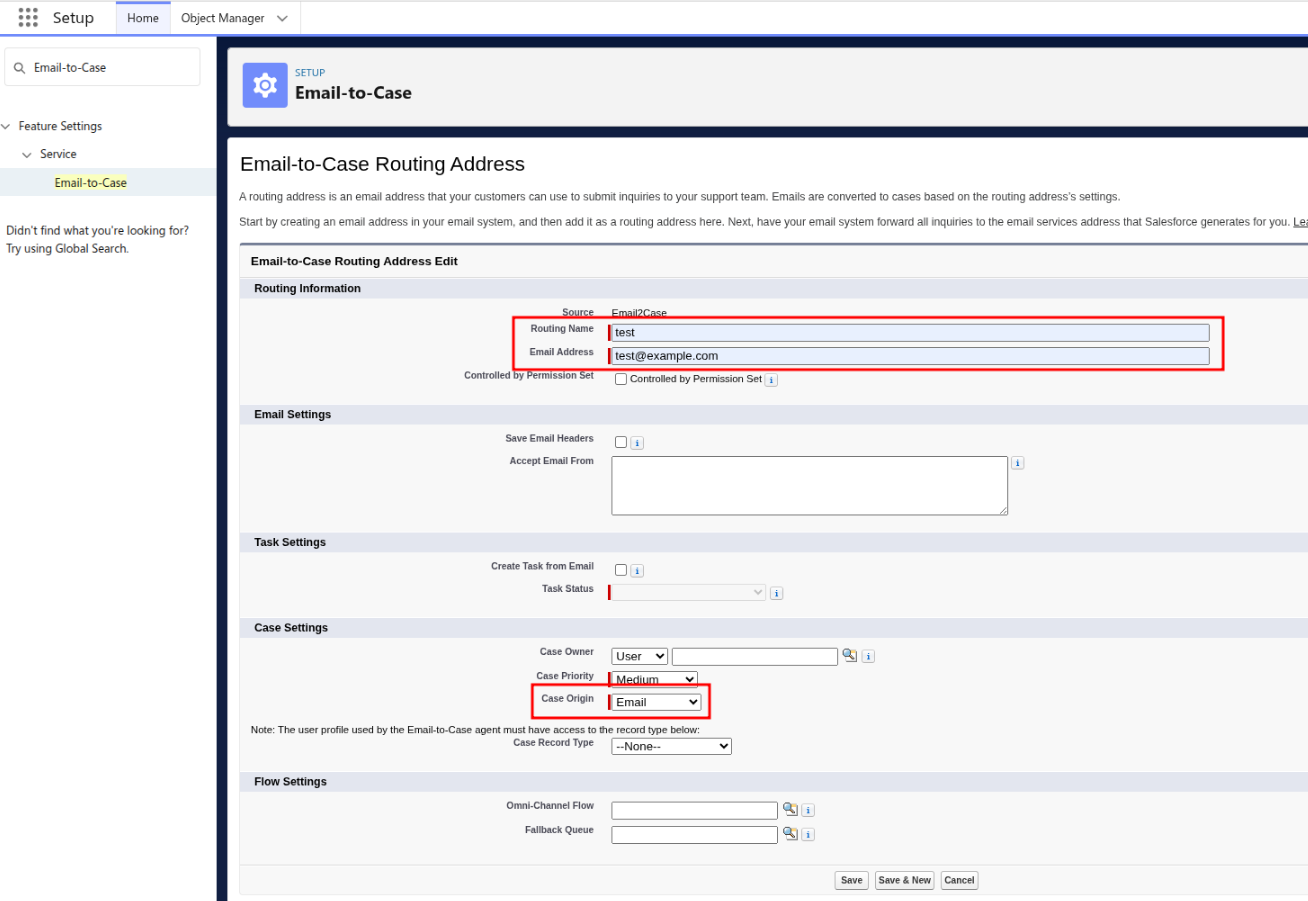Show info for Create Task from Email
Viewport: 1308px width, 901px height.
click(637, 571)
